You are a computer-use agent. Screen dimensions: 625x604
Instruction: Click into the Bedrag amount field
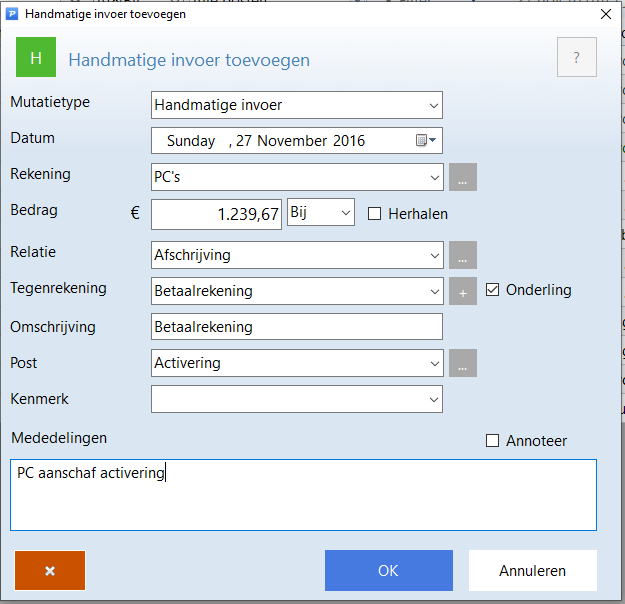tap(216, 214)
